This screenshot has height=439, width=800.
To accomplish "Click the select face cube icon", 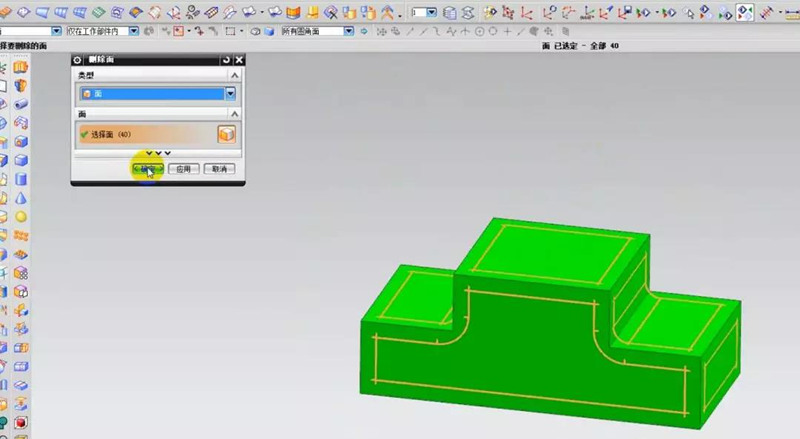I will point(226,134).
